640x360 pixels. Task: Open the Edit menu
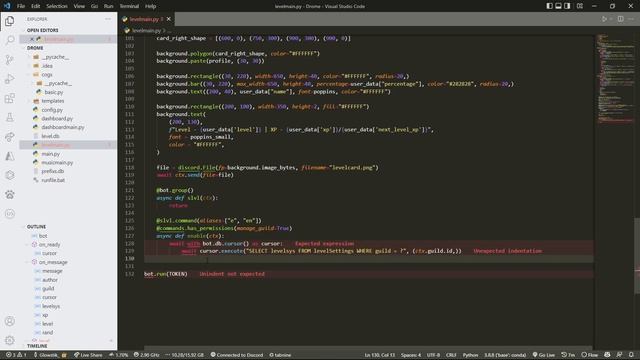pos(36,6)
